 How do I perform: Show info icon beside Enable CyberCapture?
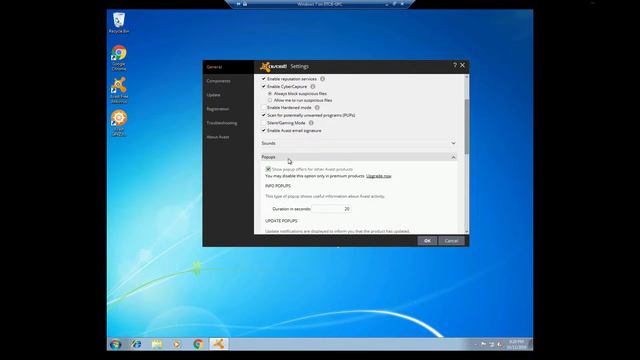(313, 87)
